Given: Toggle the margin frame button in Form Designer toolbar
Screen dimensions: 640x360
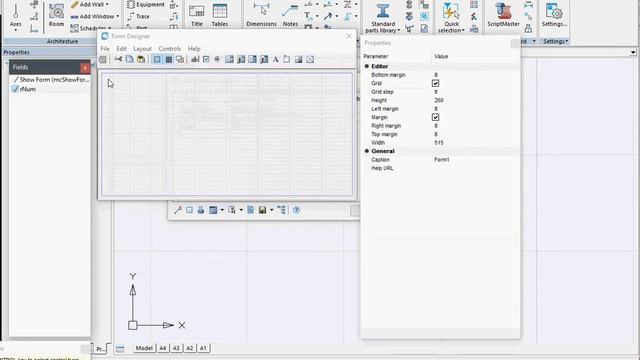Looking at the screenshot, I should point(157,60).
